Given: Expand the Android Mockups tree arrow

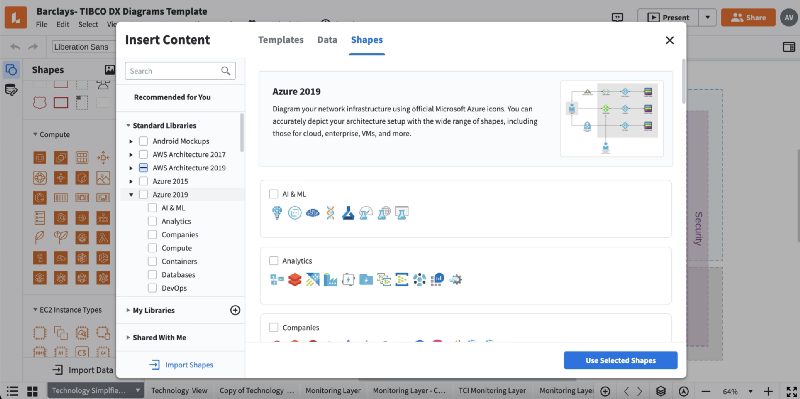Looking at the screenshot, I should 131,141.
